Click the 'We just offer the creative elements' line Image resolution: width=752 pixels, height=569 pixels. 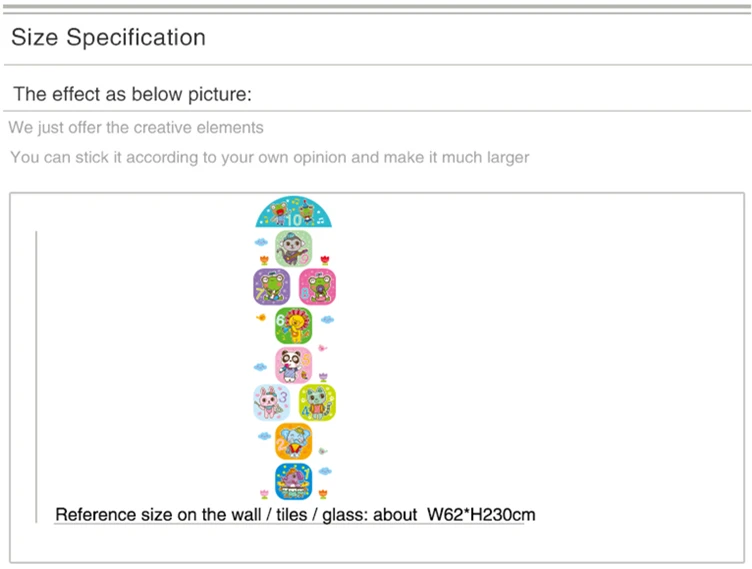pos(136,128)
